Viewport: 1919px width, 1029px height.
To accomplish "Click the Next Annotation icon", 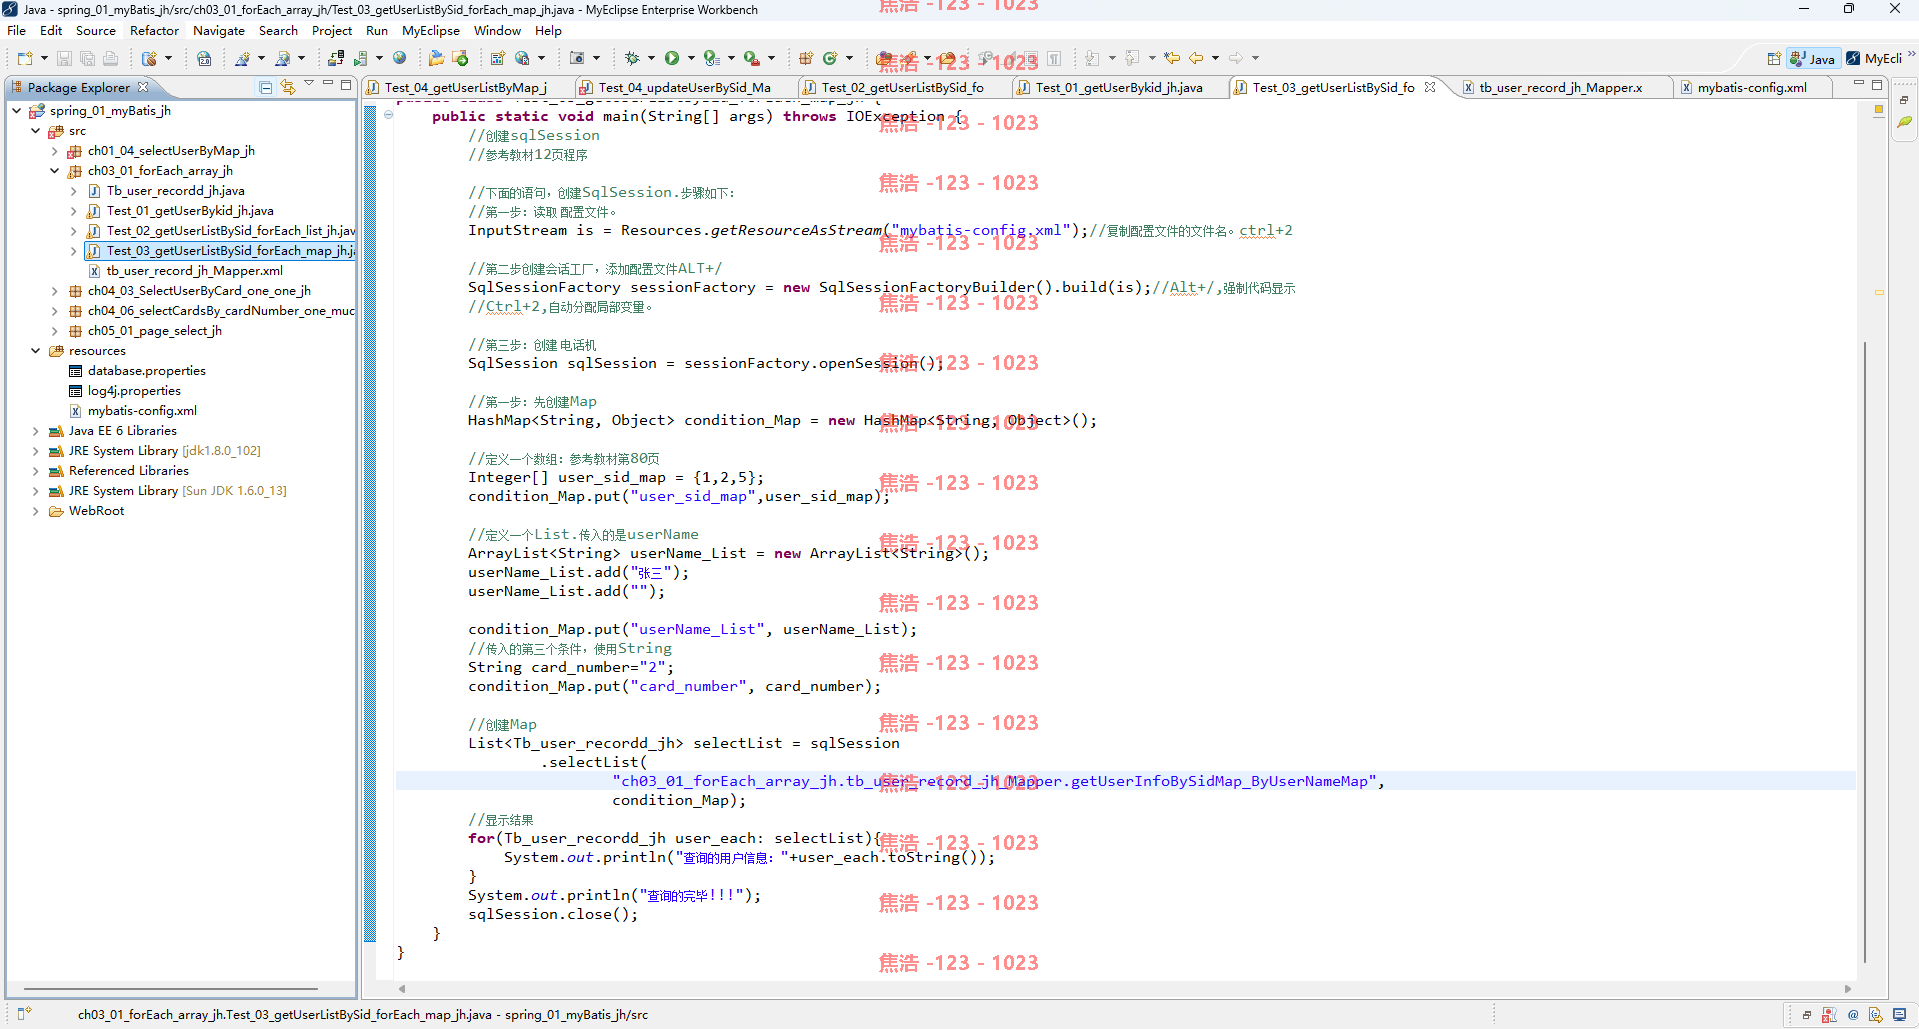I will [x=1092, y=58].
